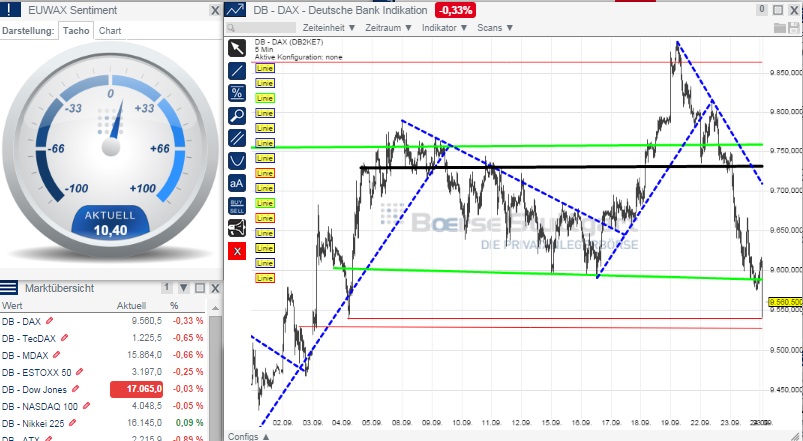Select the single trend line drawing tool
The height and width of the screenshot is (441, 803).
point(237,71)
